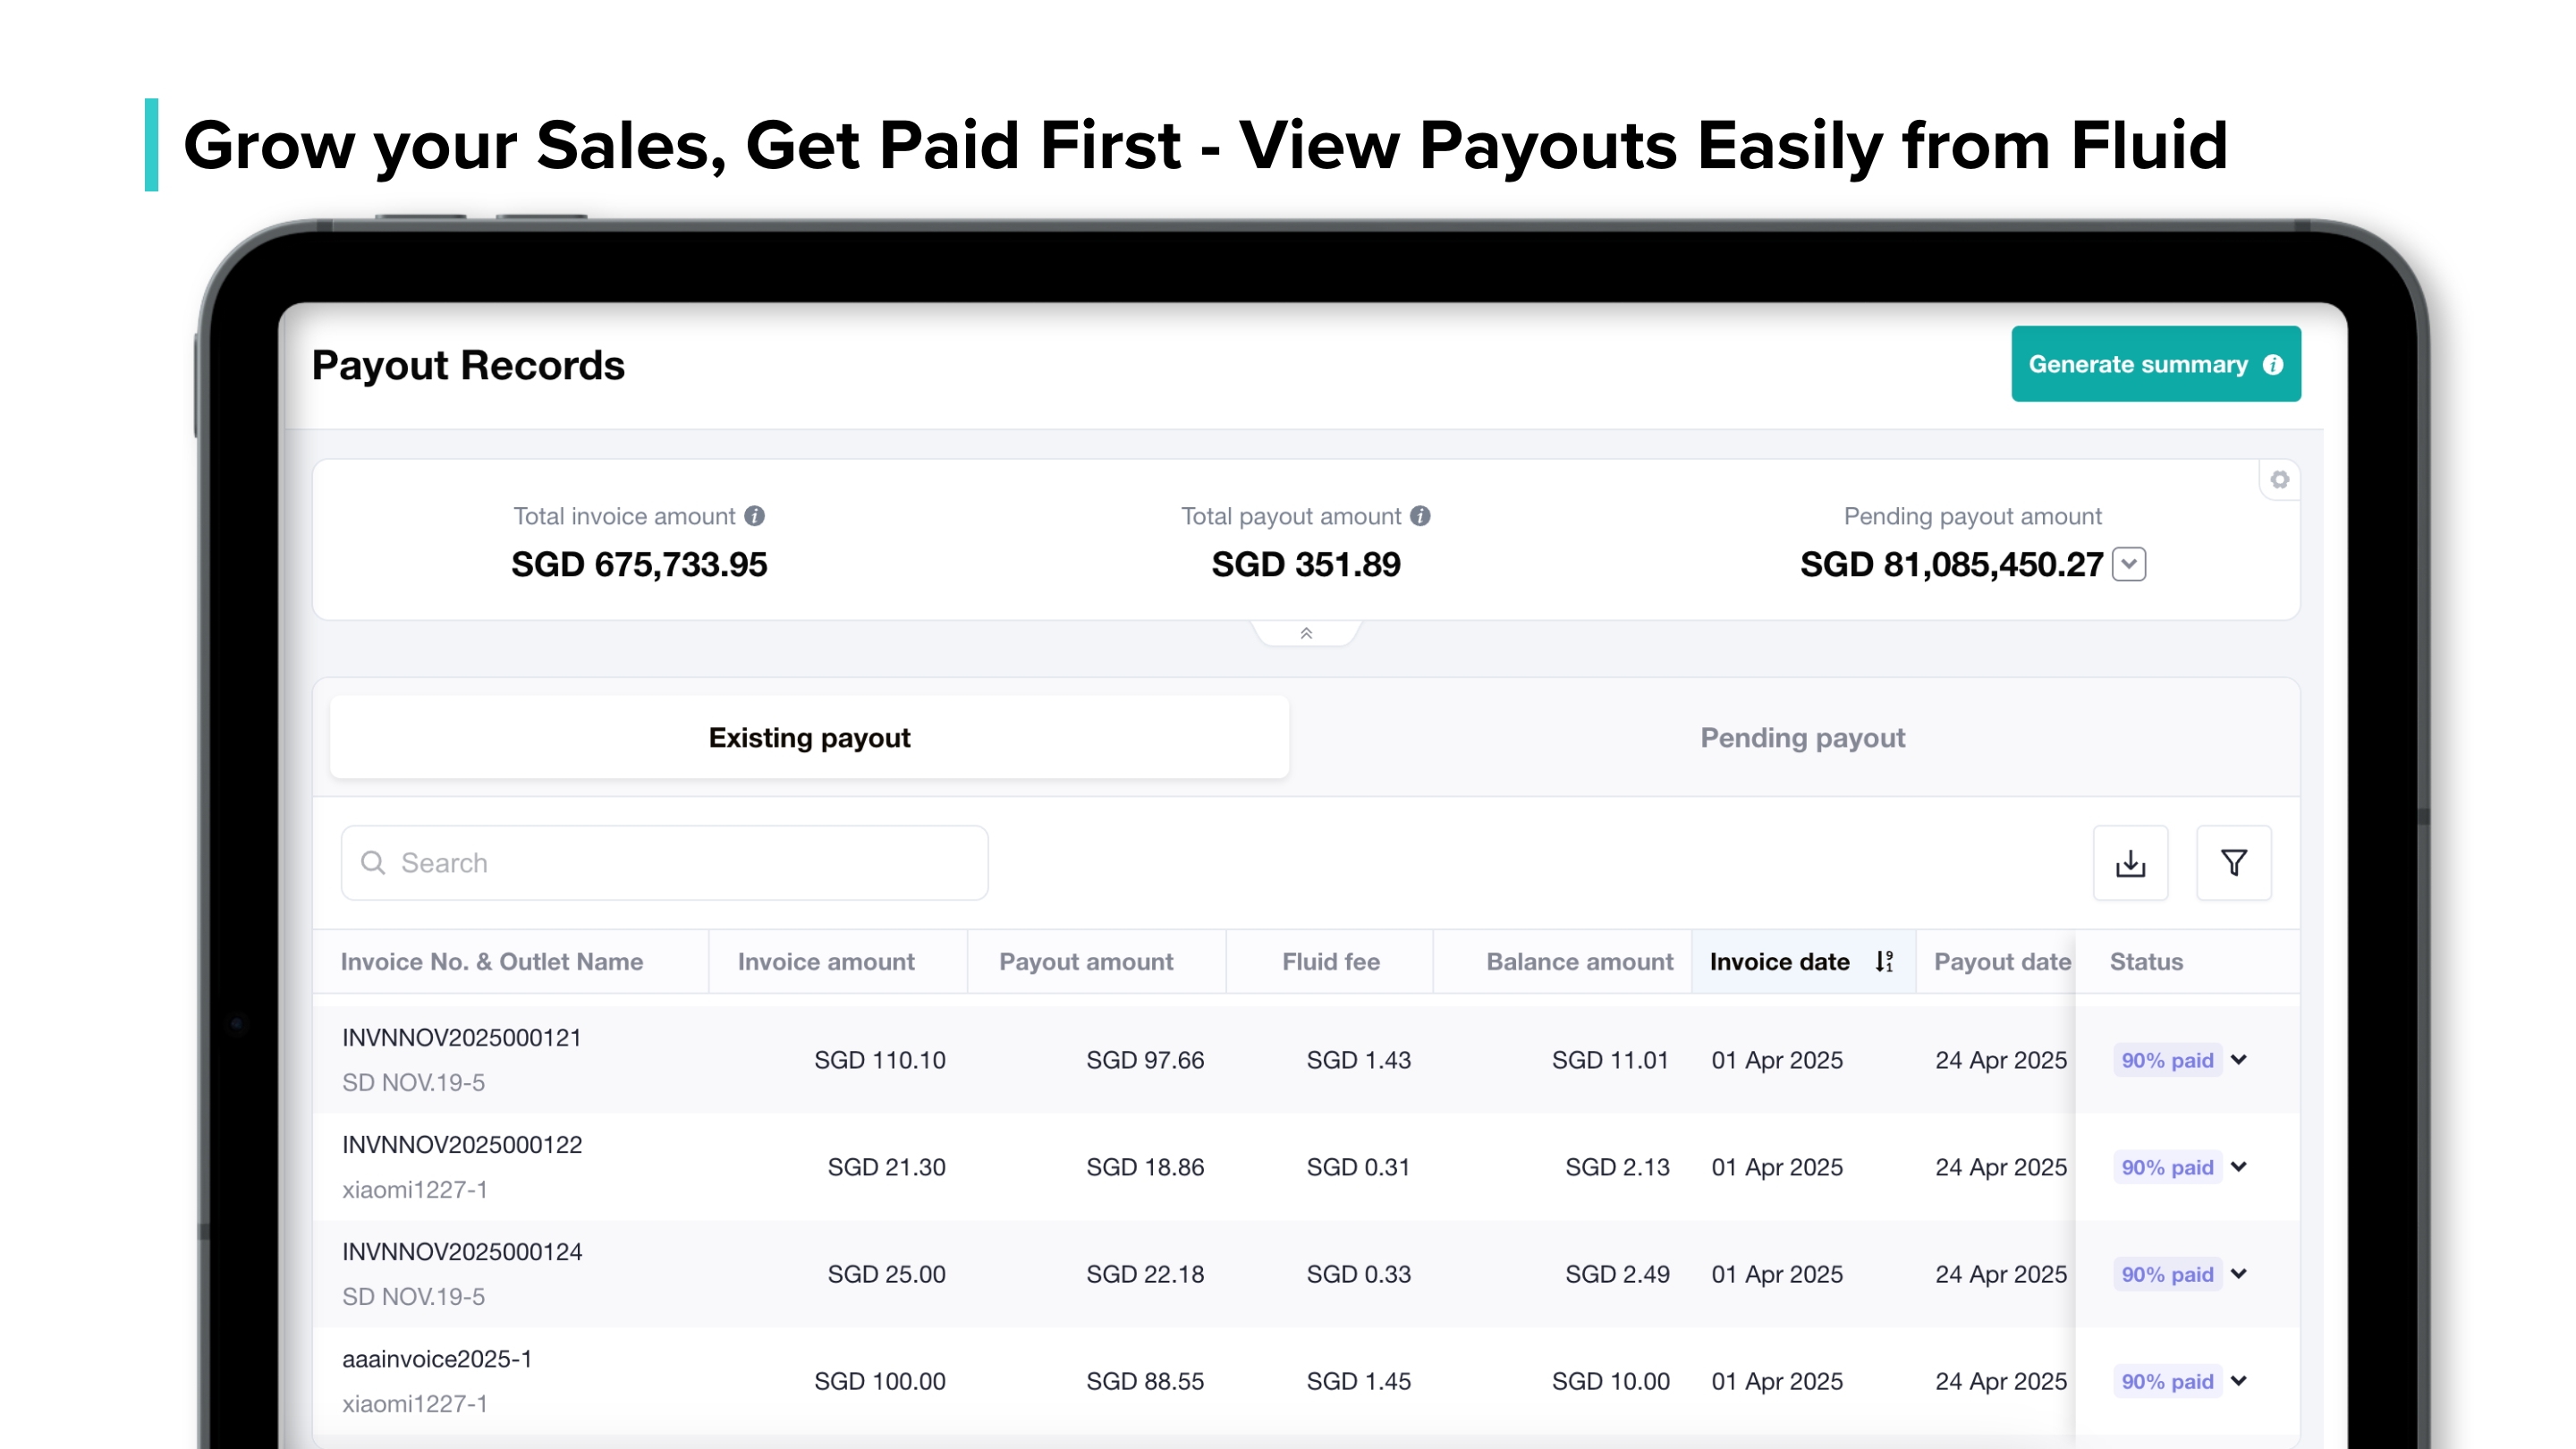
Task: Click Payout Records page title
Action: tap(468, 366)
